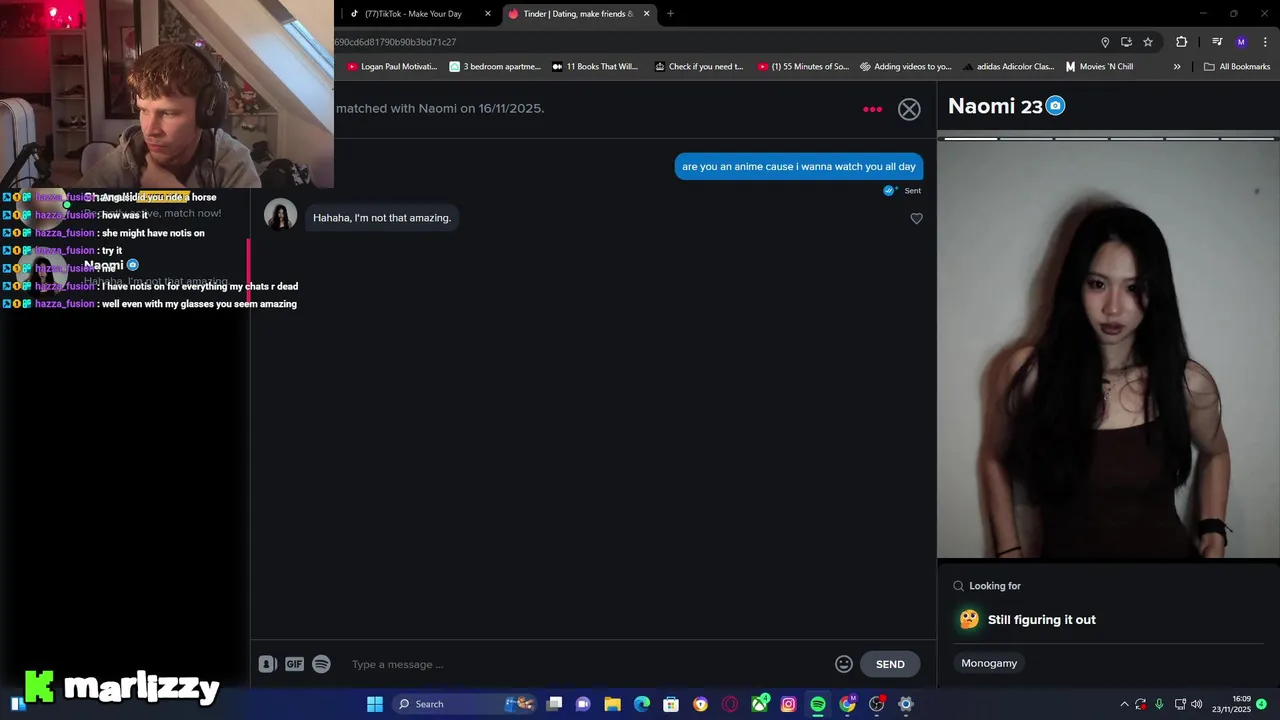This screenshot has height=720, width=1280.
Task: Open the Adding videos to yo... bookmark
Action: point(906,67)
